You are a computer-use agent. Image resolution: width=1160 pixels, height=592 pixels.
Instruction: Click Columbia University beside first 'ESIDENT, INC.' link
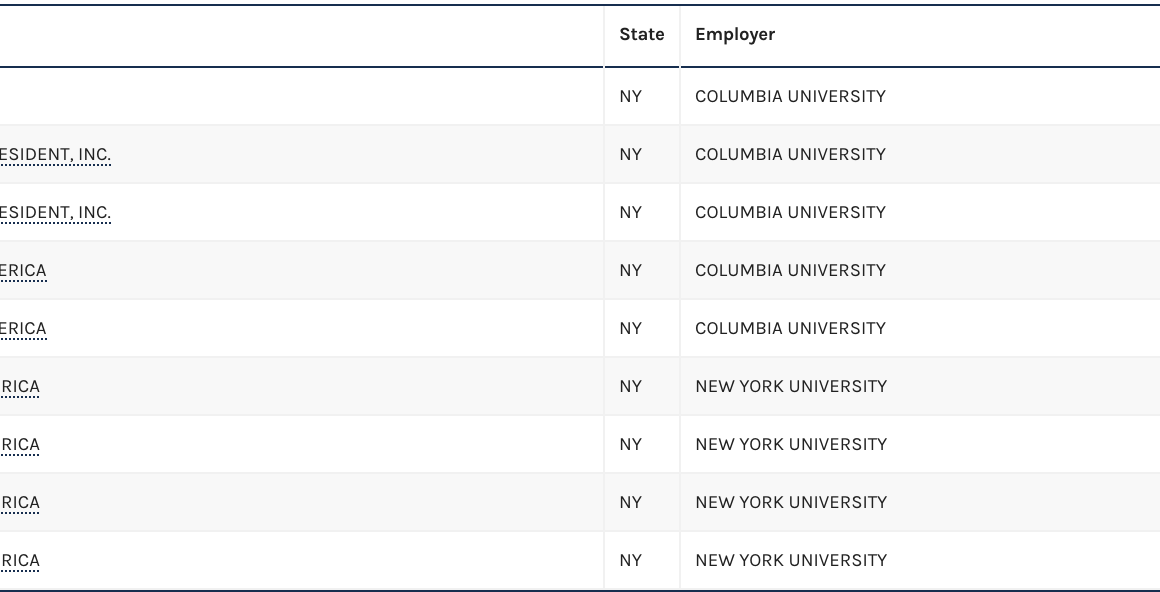coord(790,154)
